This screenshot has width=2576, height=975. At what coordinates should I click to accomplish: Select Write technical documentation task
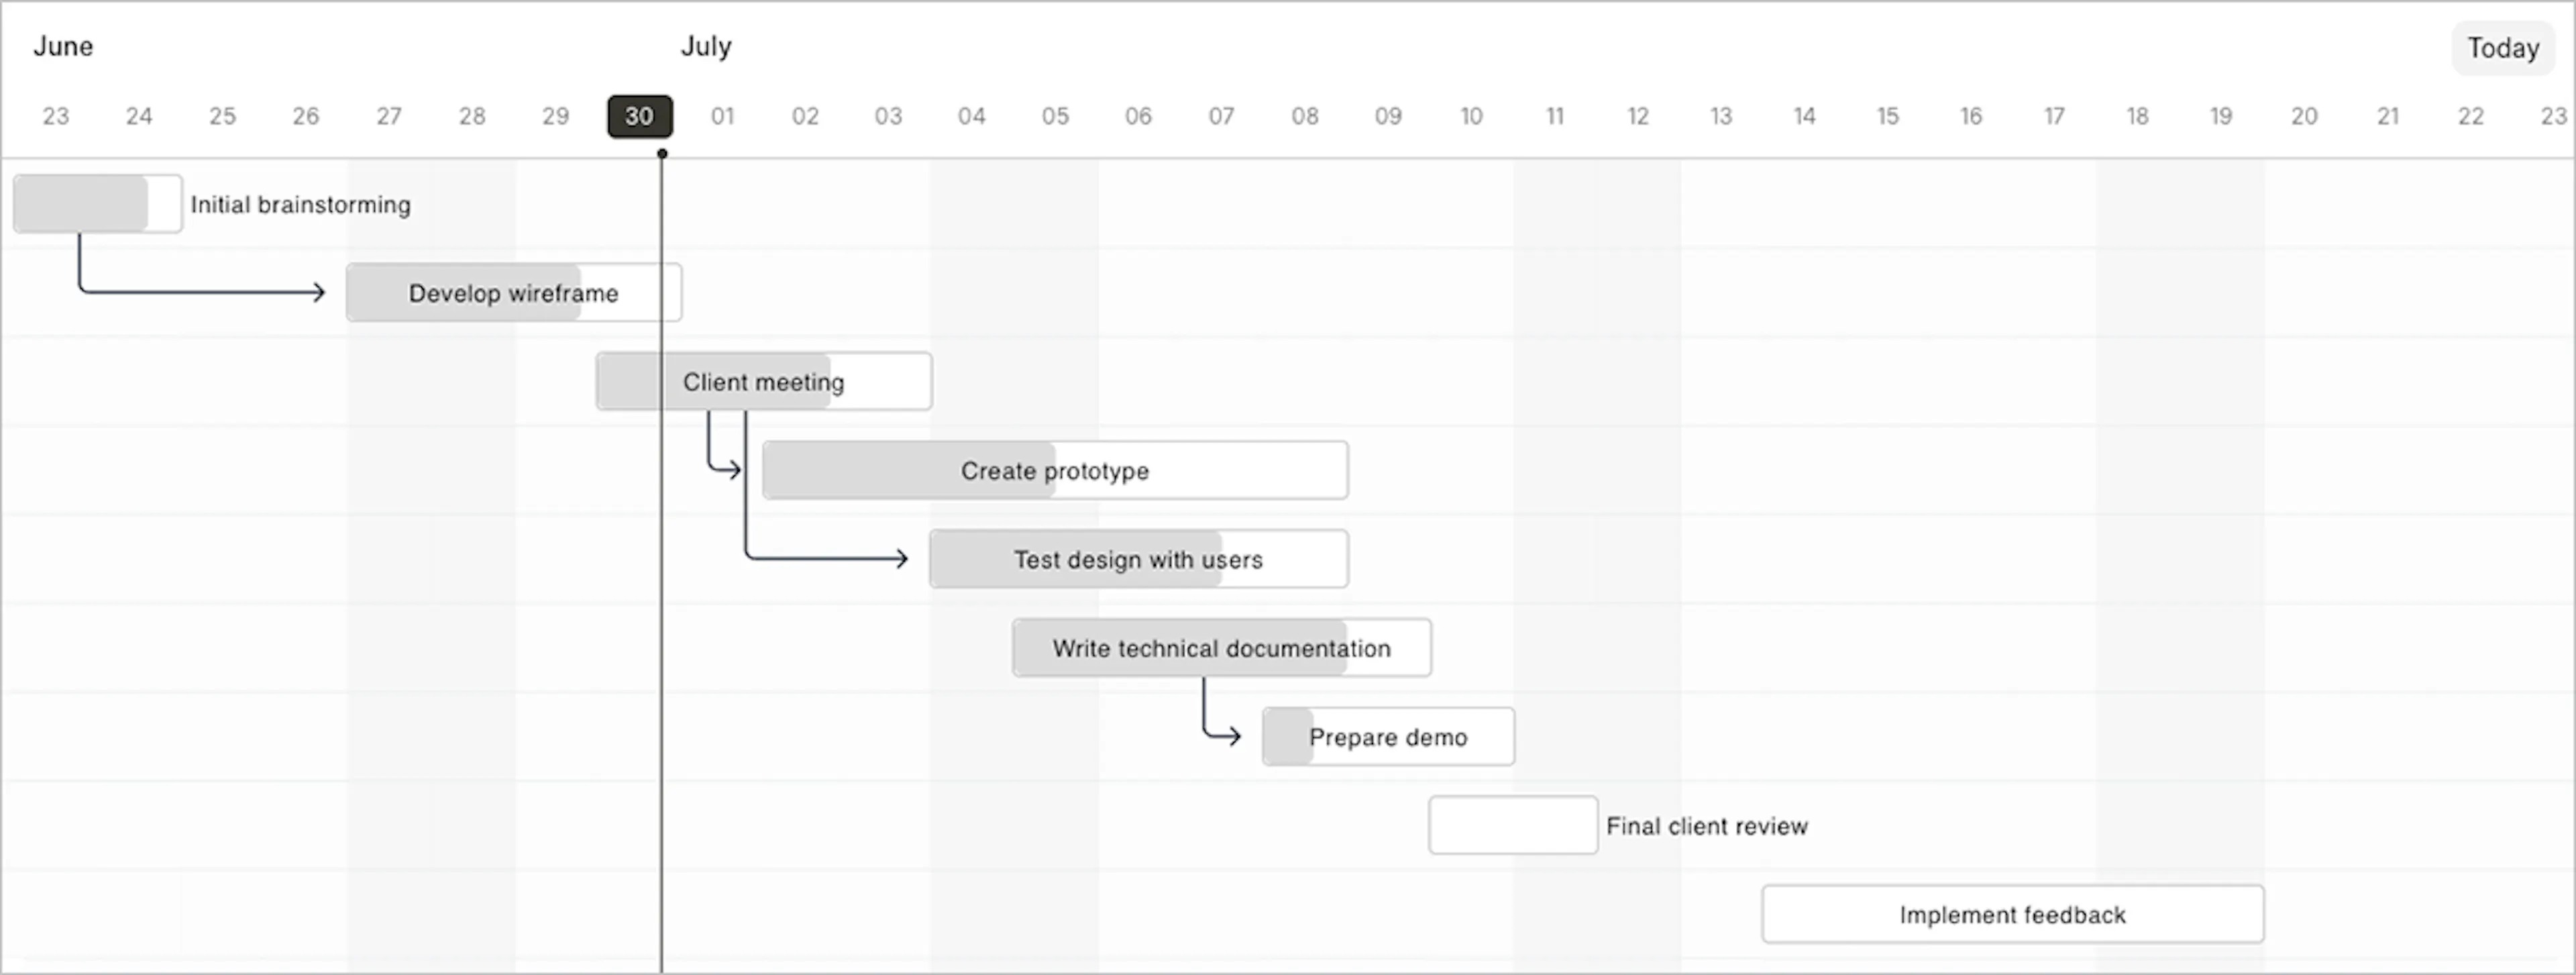[x=1221, y=649]
